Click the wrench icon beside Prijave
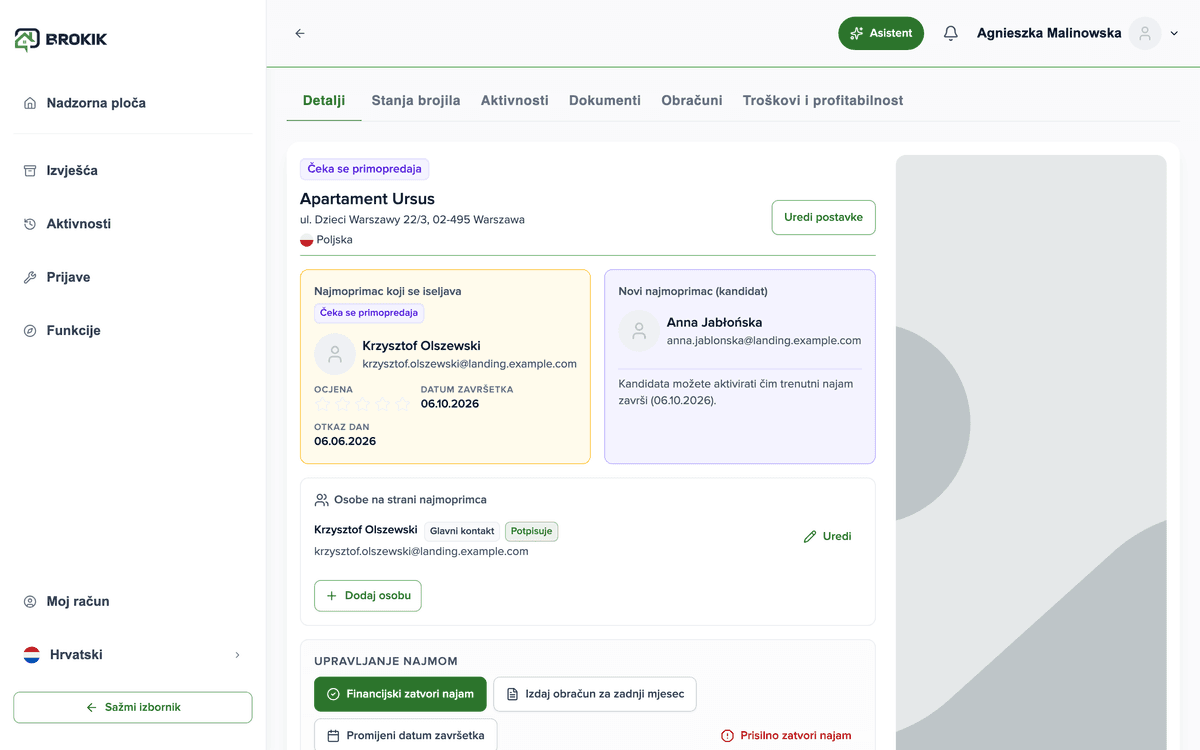The image size is (1200, 750). (x=30, y=277)
